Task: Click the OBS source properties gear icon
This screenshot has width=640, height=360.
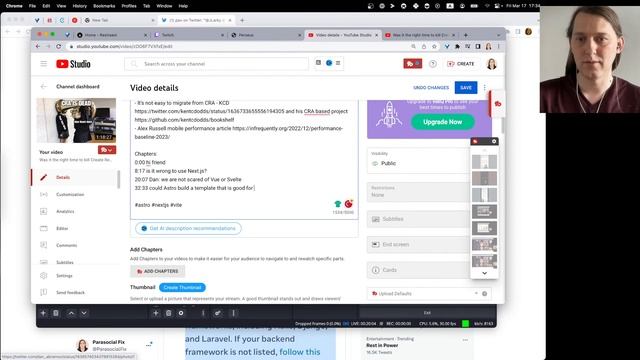Action: [x=181, y=313]
